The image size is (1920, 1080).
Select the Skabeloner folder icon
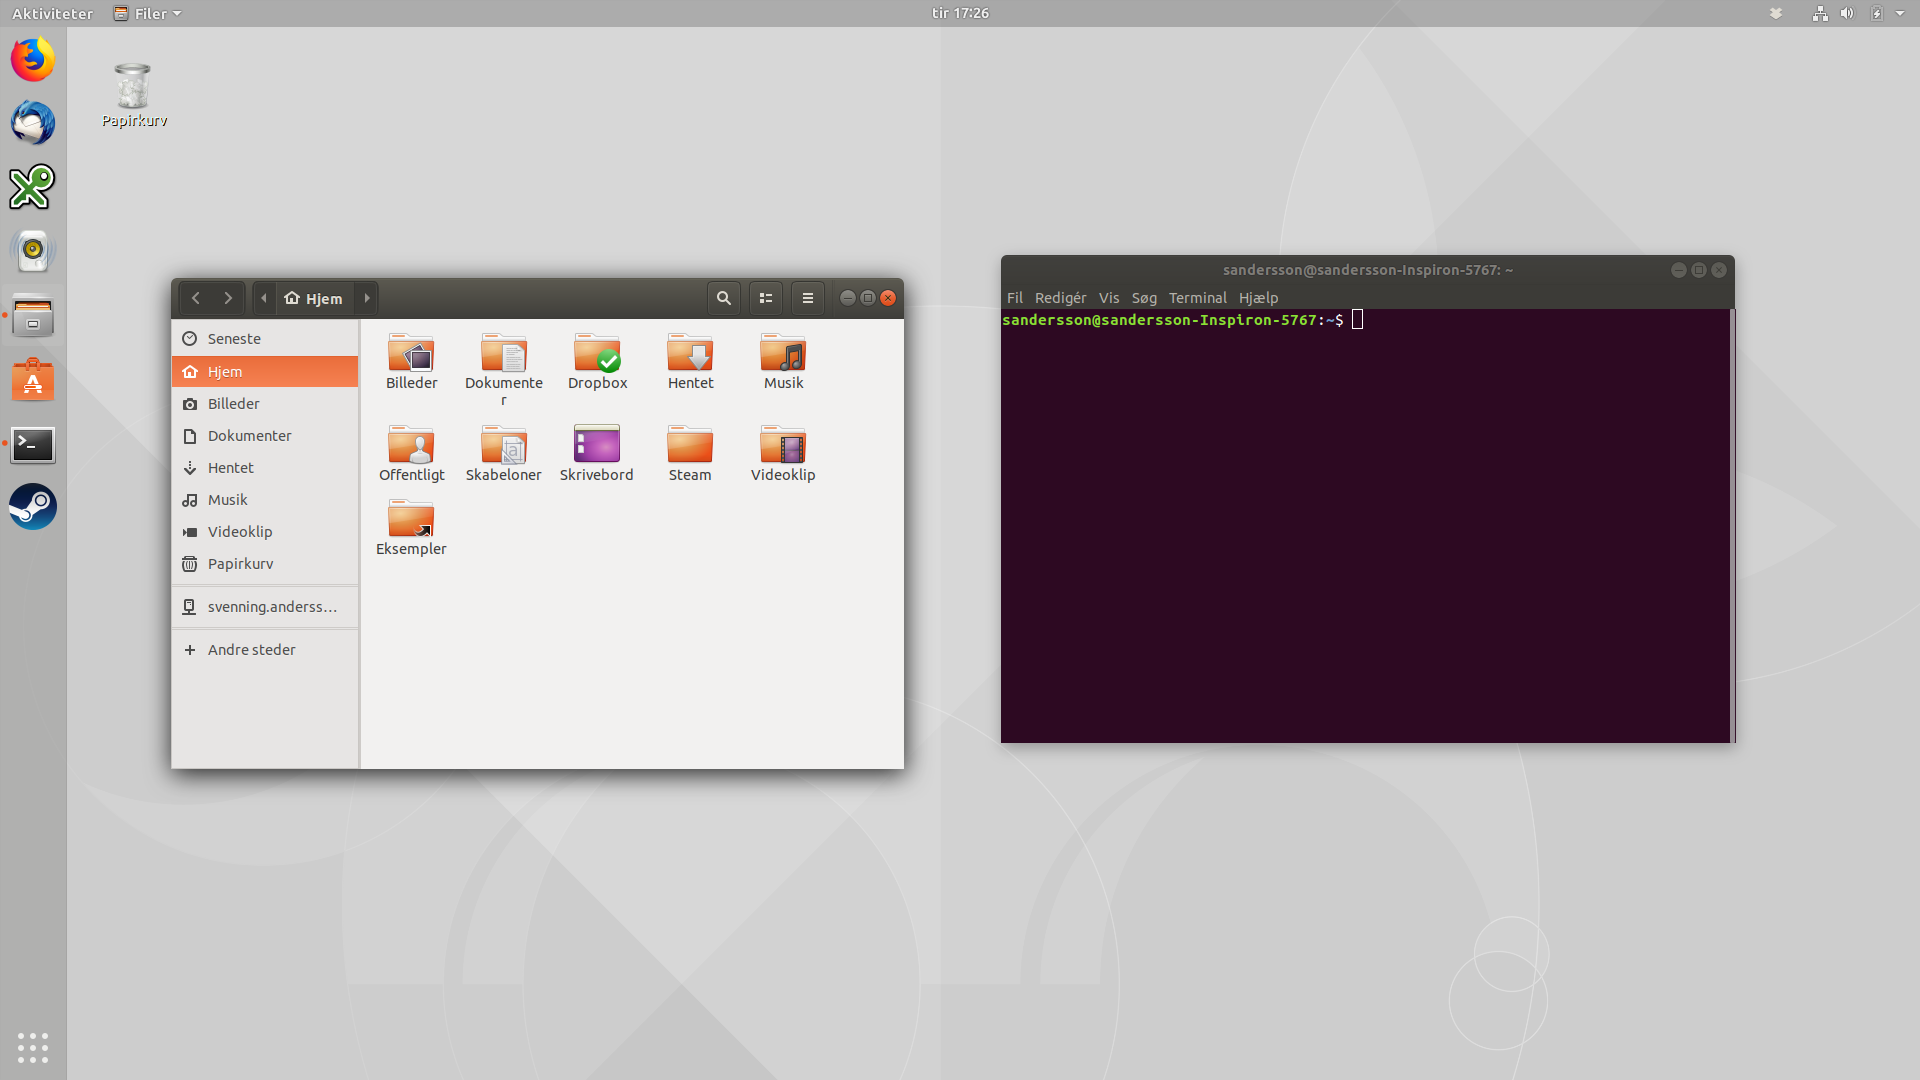(x=504, y=445)
